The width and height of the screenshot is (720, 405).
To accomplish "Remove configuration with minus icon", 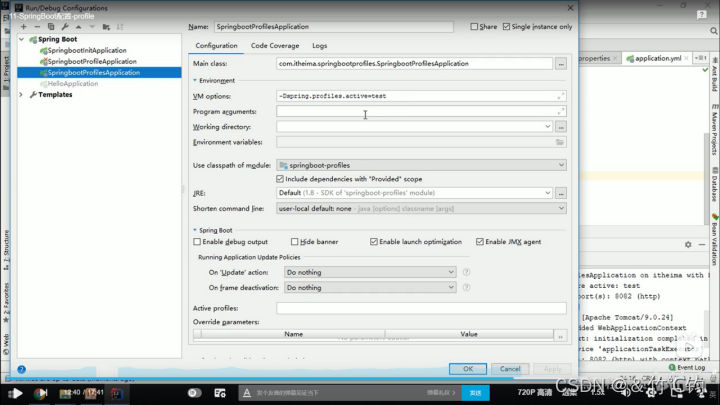I will pyautogui.click(x=37, y=27).
